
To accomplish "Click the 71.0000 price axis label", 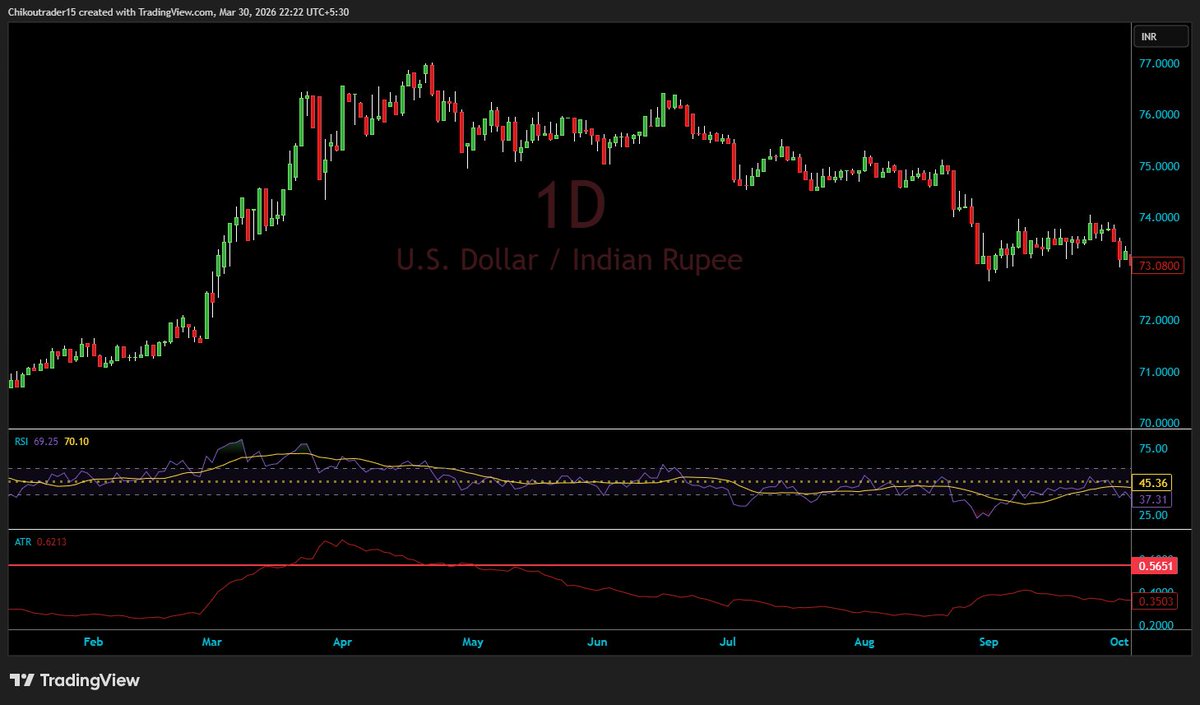I will pos(1158,372).
